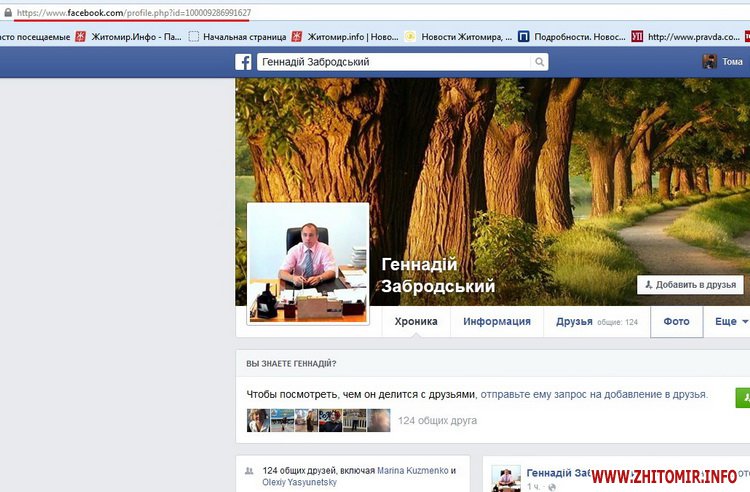Open Тома's user avatar in header
Viewport: 750px width, 492px height.
710,62
